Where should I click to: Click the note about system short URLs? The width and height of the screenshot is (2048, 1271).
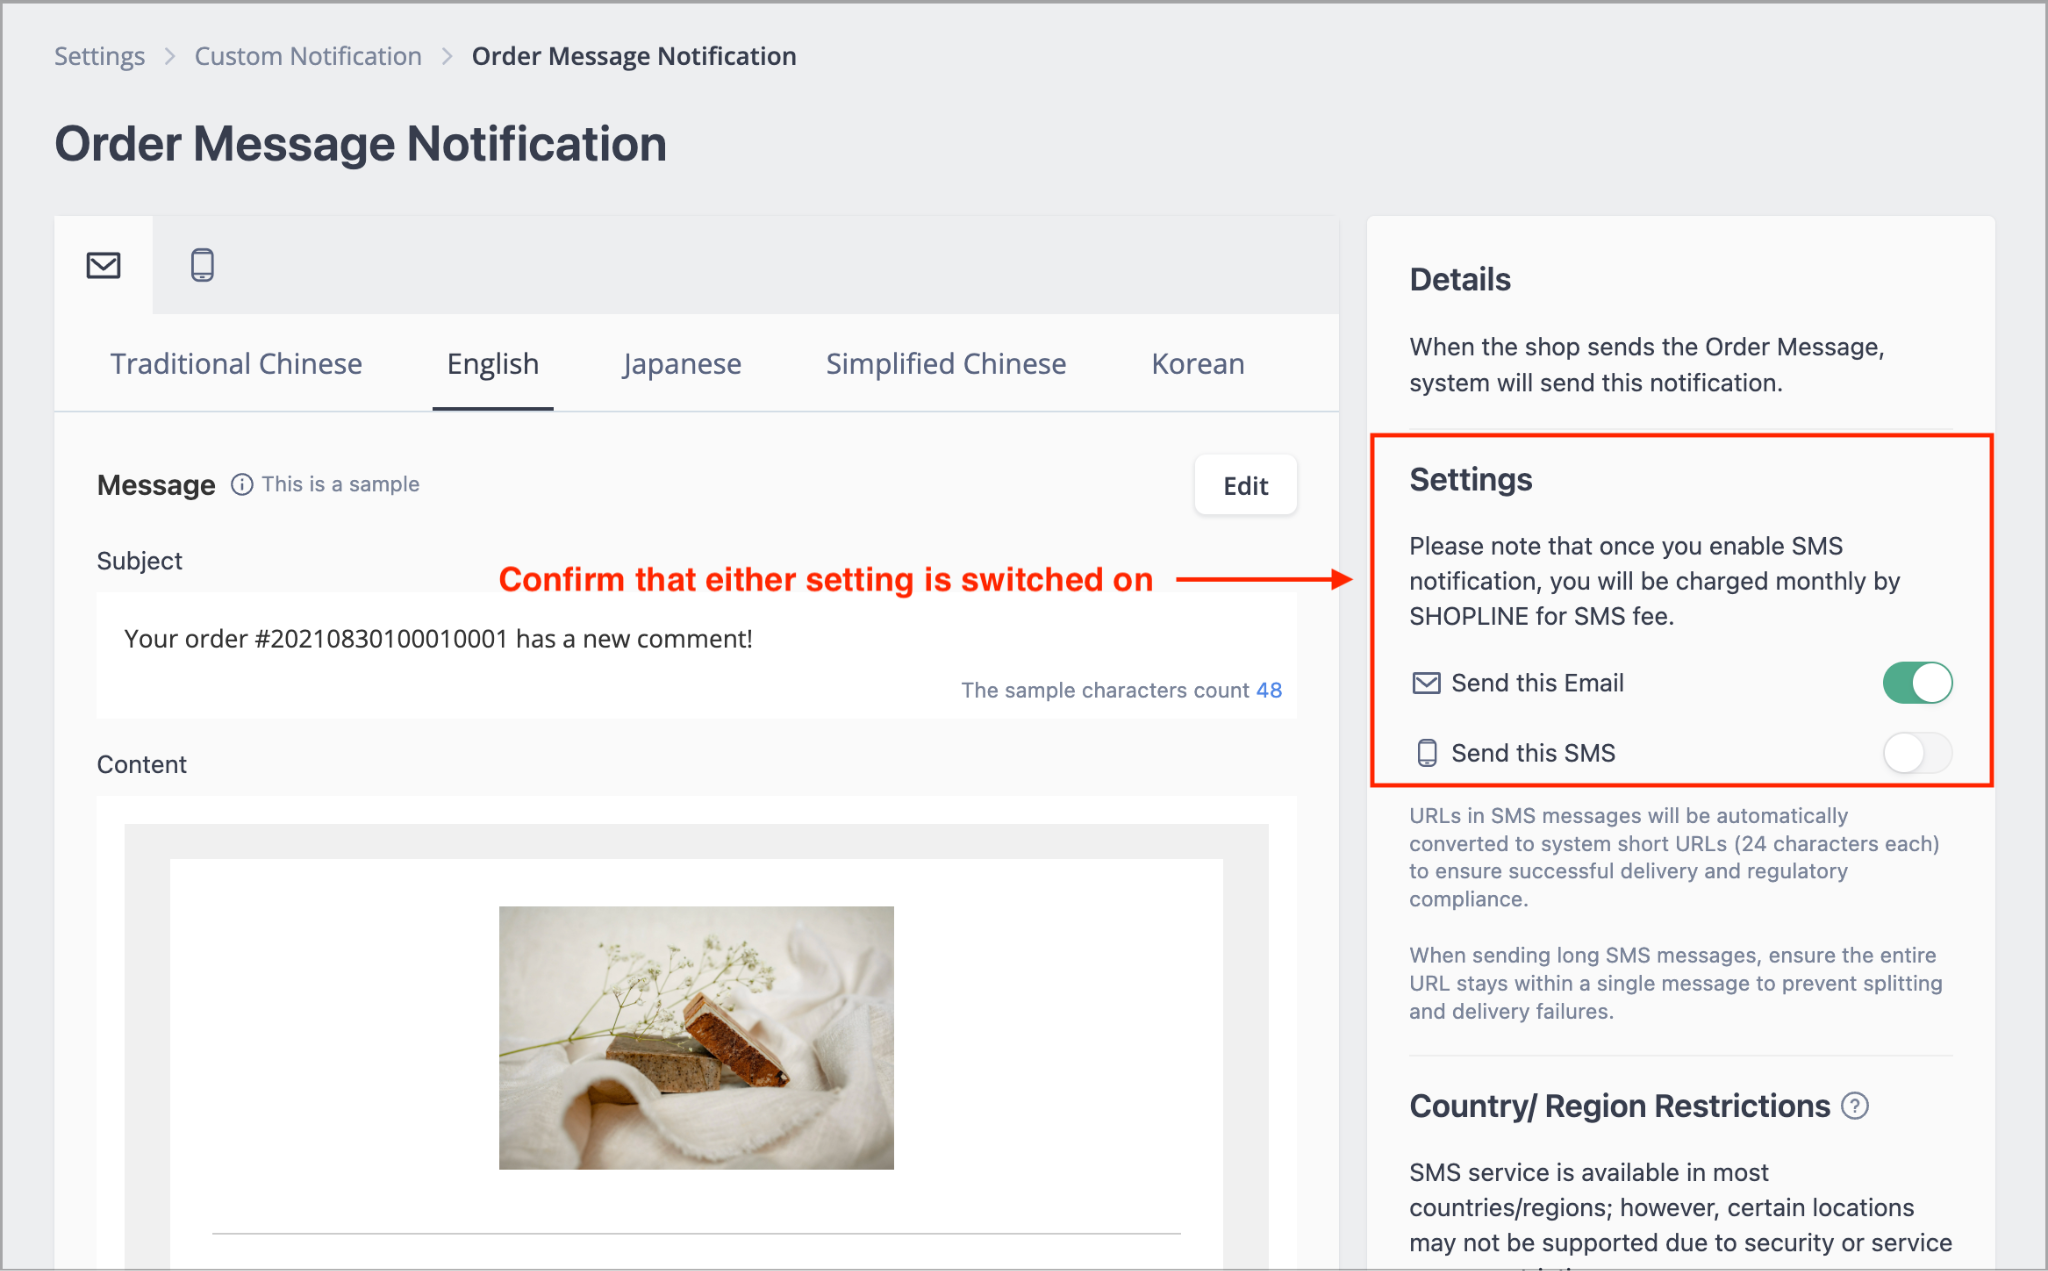click(x=1674, y=857)
